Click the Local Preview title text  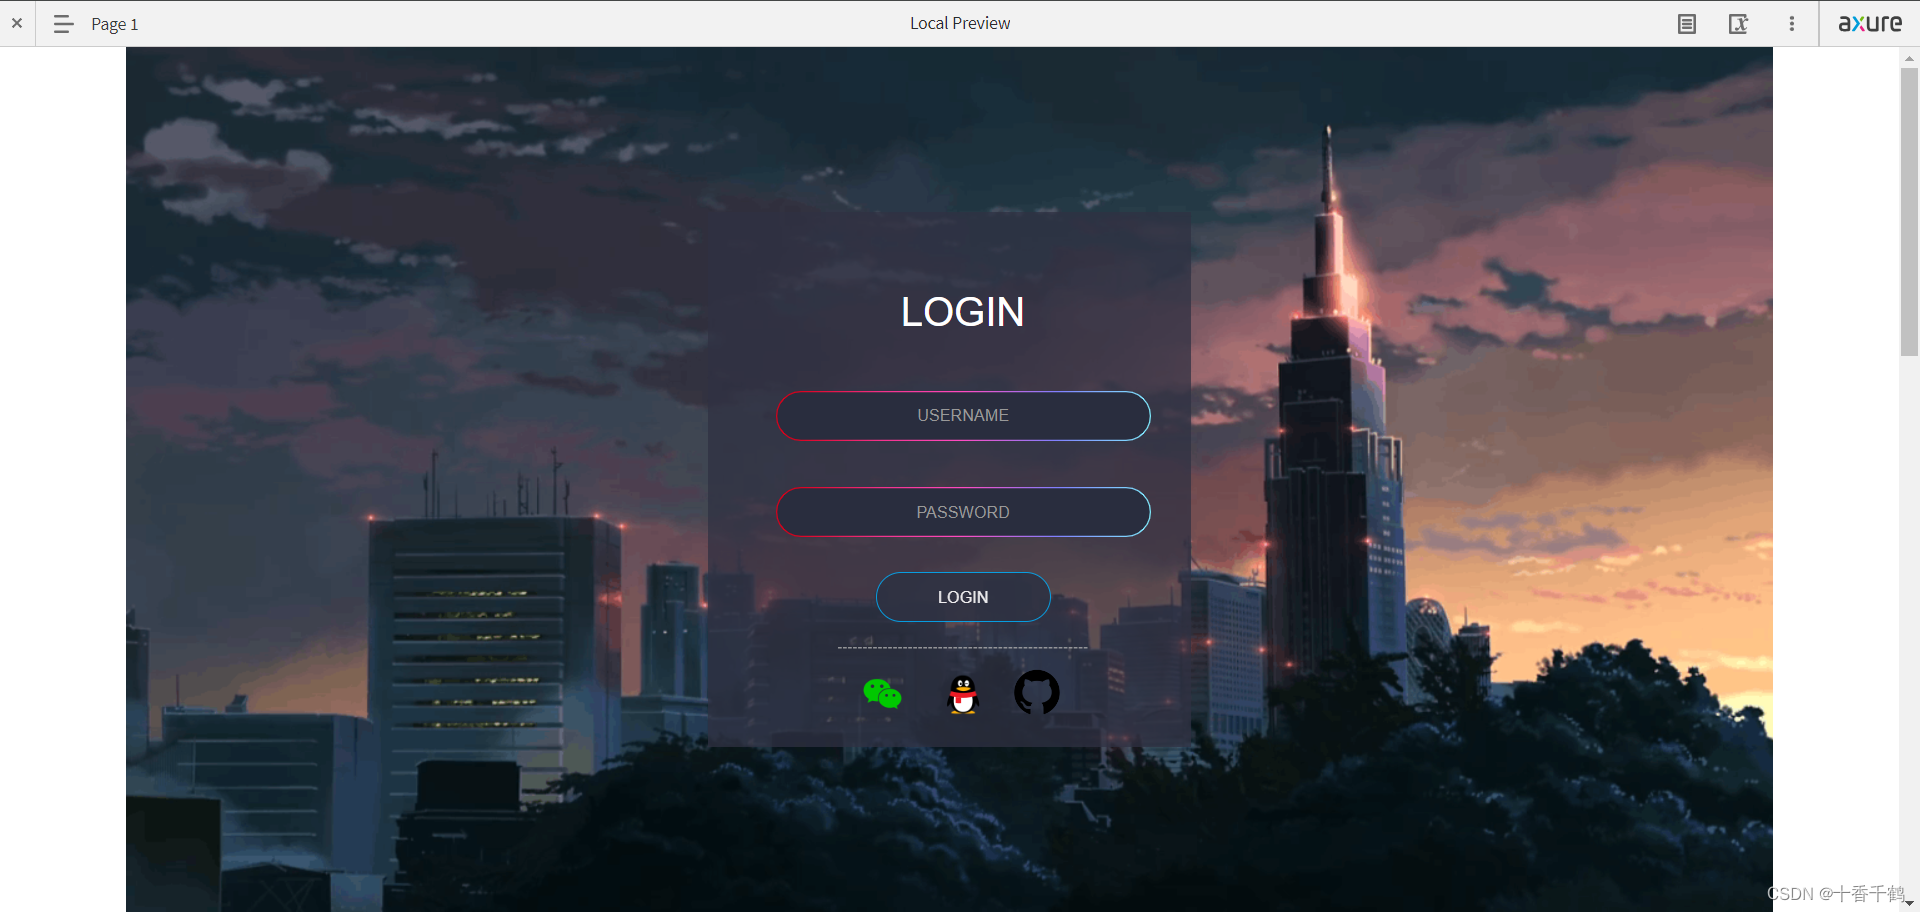960,23
